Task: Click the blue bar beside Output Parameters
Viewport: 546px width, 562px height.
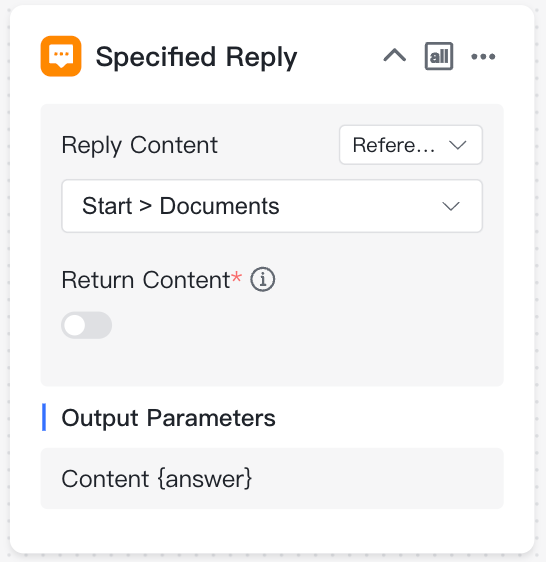Action: pos(44,417)
